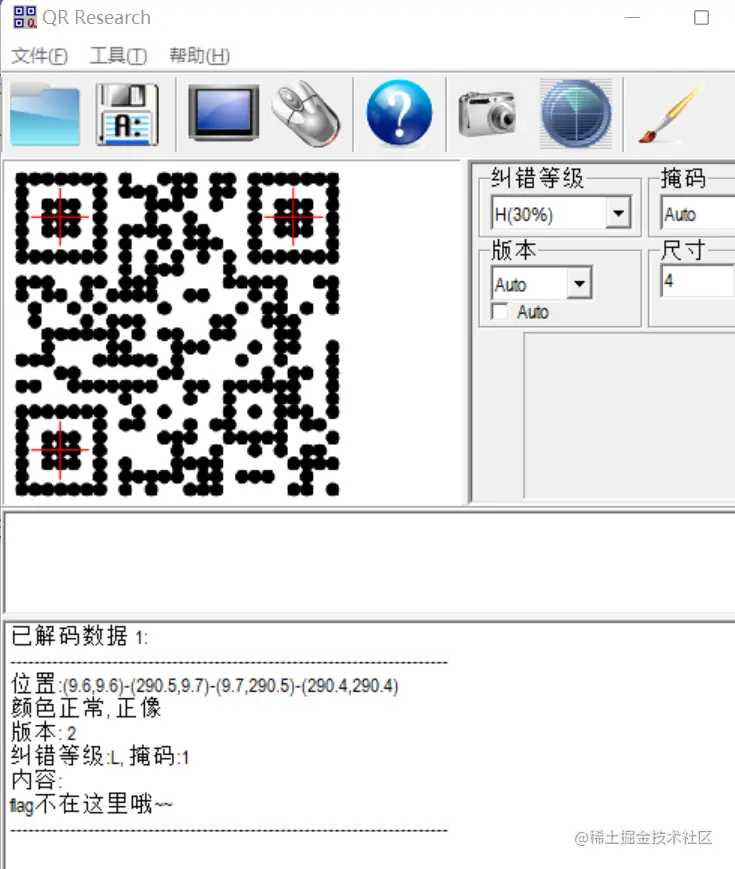Open the 掩码 Auto combo box
735x869 pixels.
click(700, 213)
